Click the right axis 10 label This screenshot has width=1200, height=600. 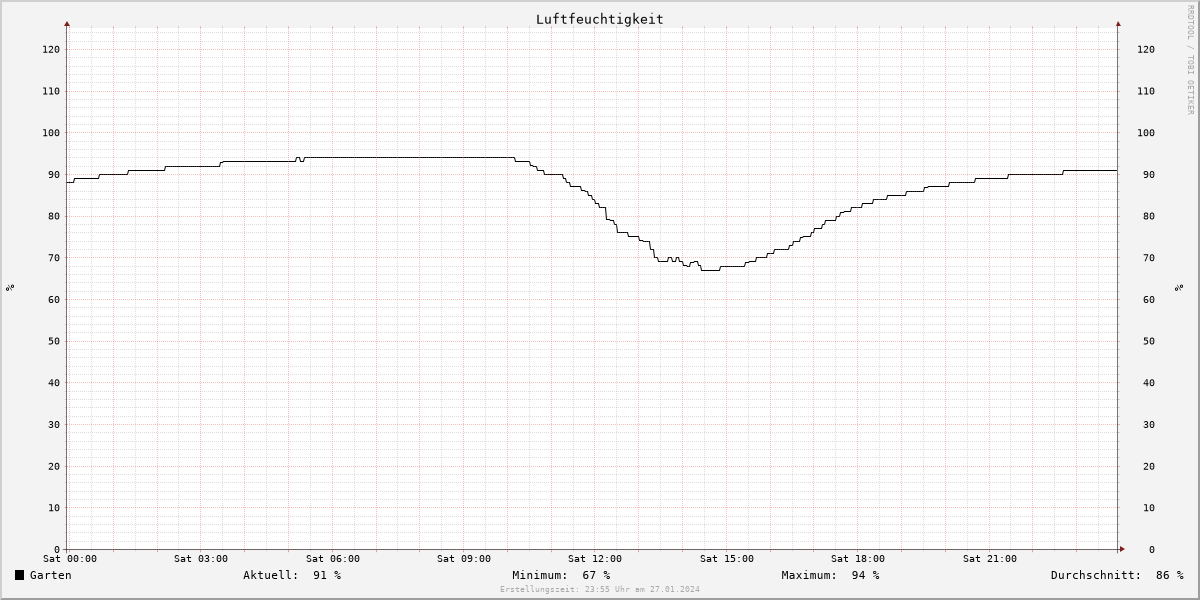click(1149, 508)
